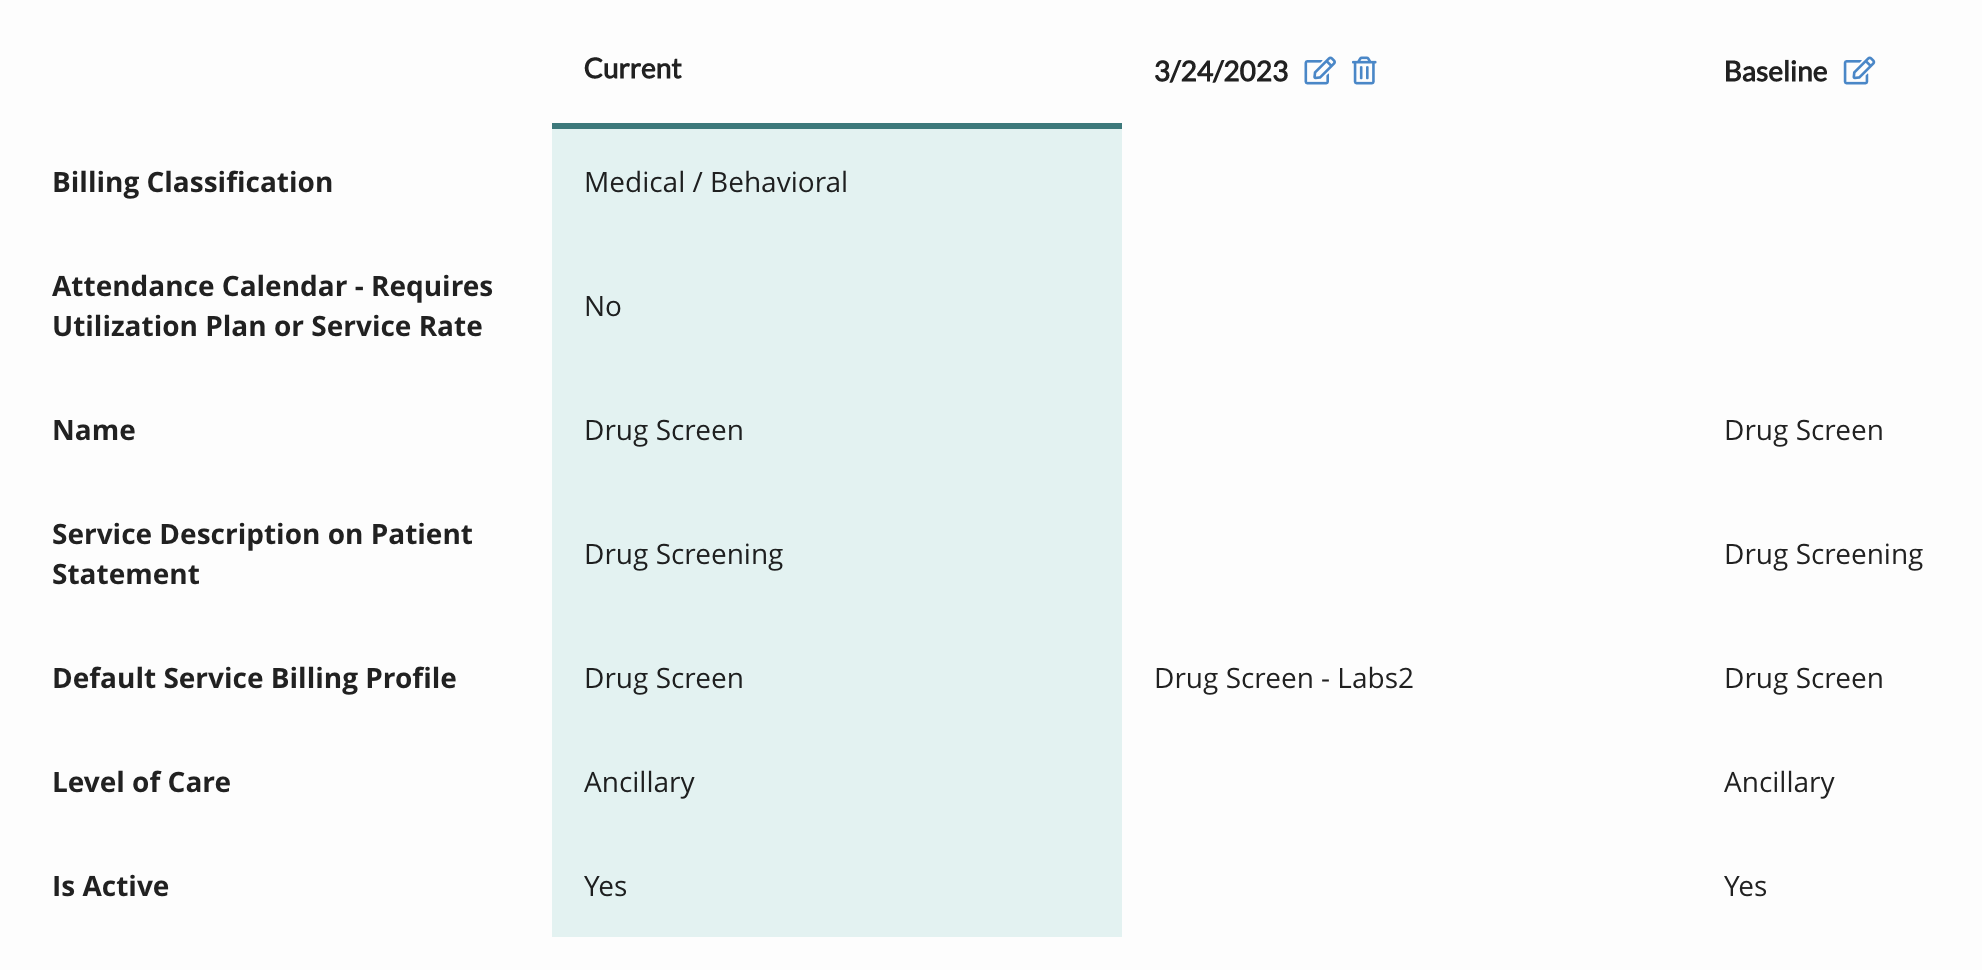Screen dimensions: 1982x970
Task: Select the 'No' attendance calendar value
Action: pos(603,306)
